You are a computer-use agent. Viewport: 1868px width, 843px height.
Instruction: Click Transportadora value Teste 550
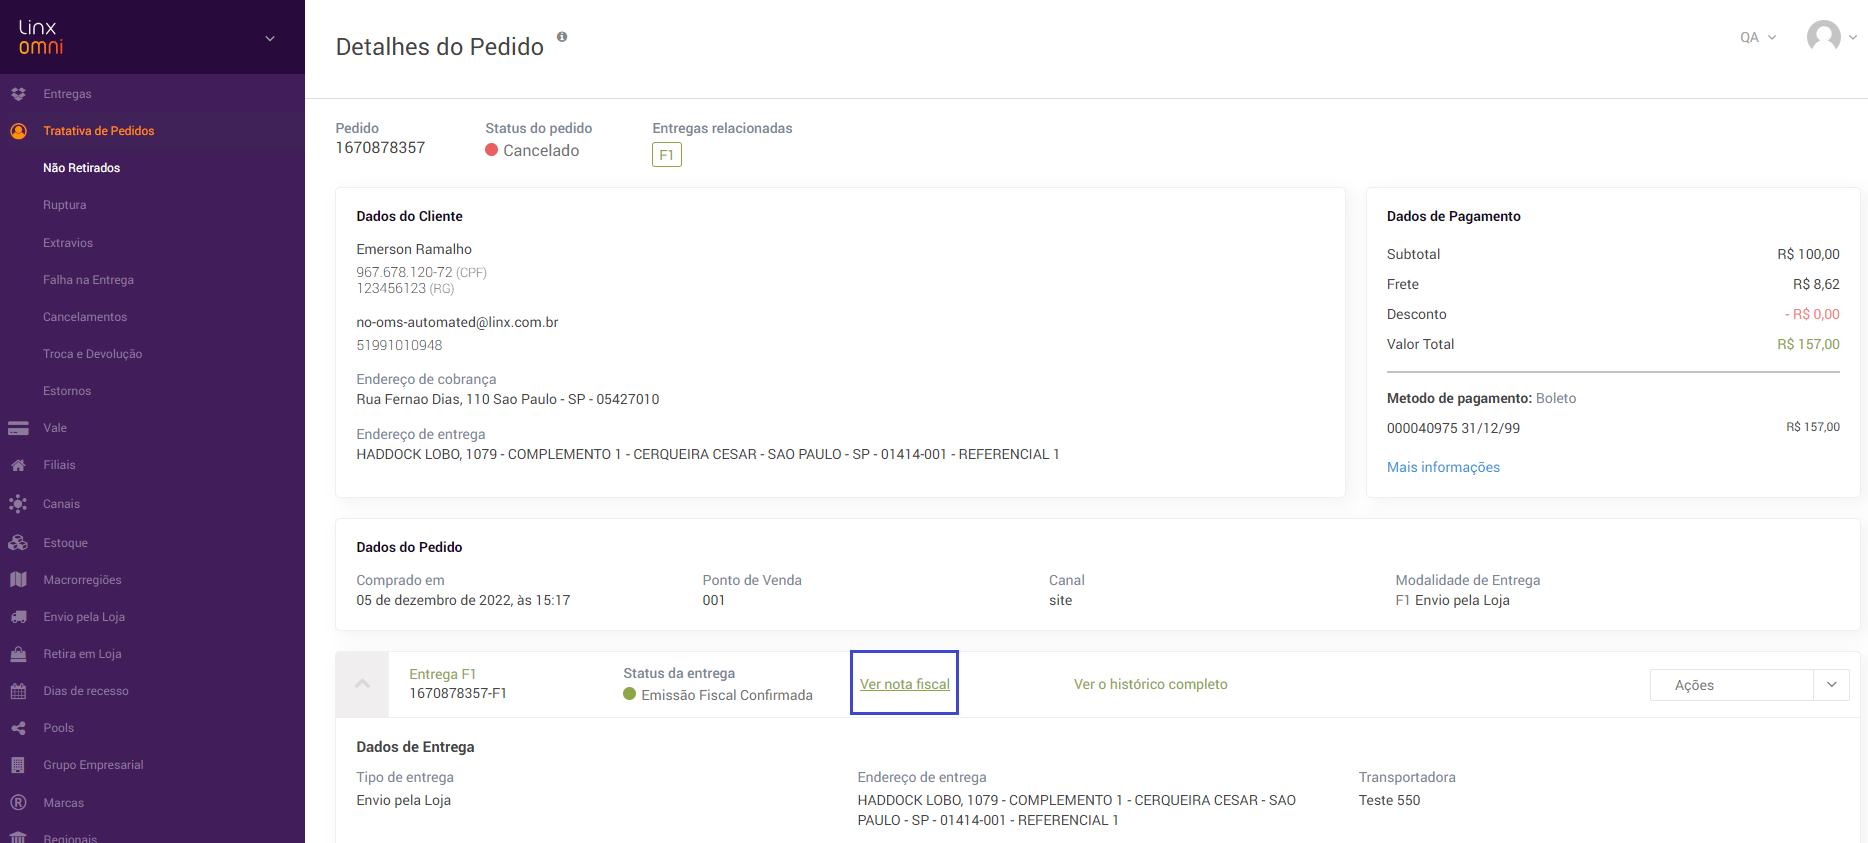(1389, 800)
